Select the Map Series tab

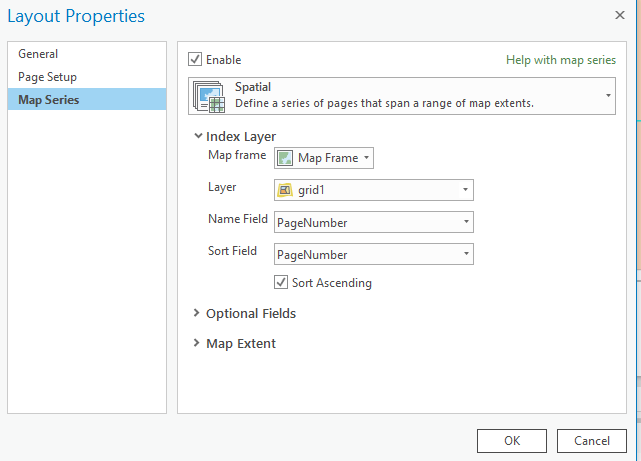tap(48, 99)
